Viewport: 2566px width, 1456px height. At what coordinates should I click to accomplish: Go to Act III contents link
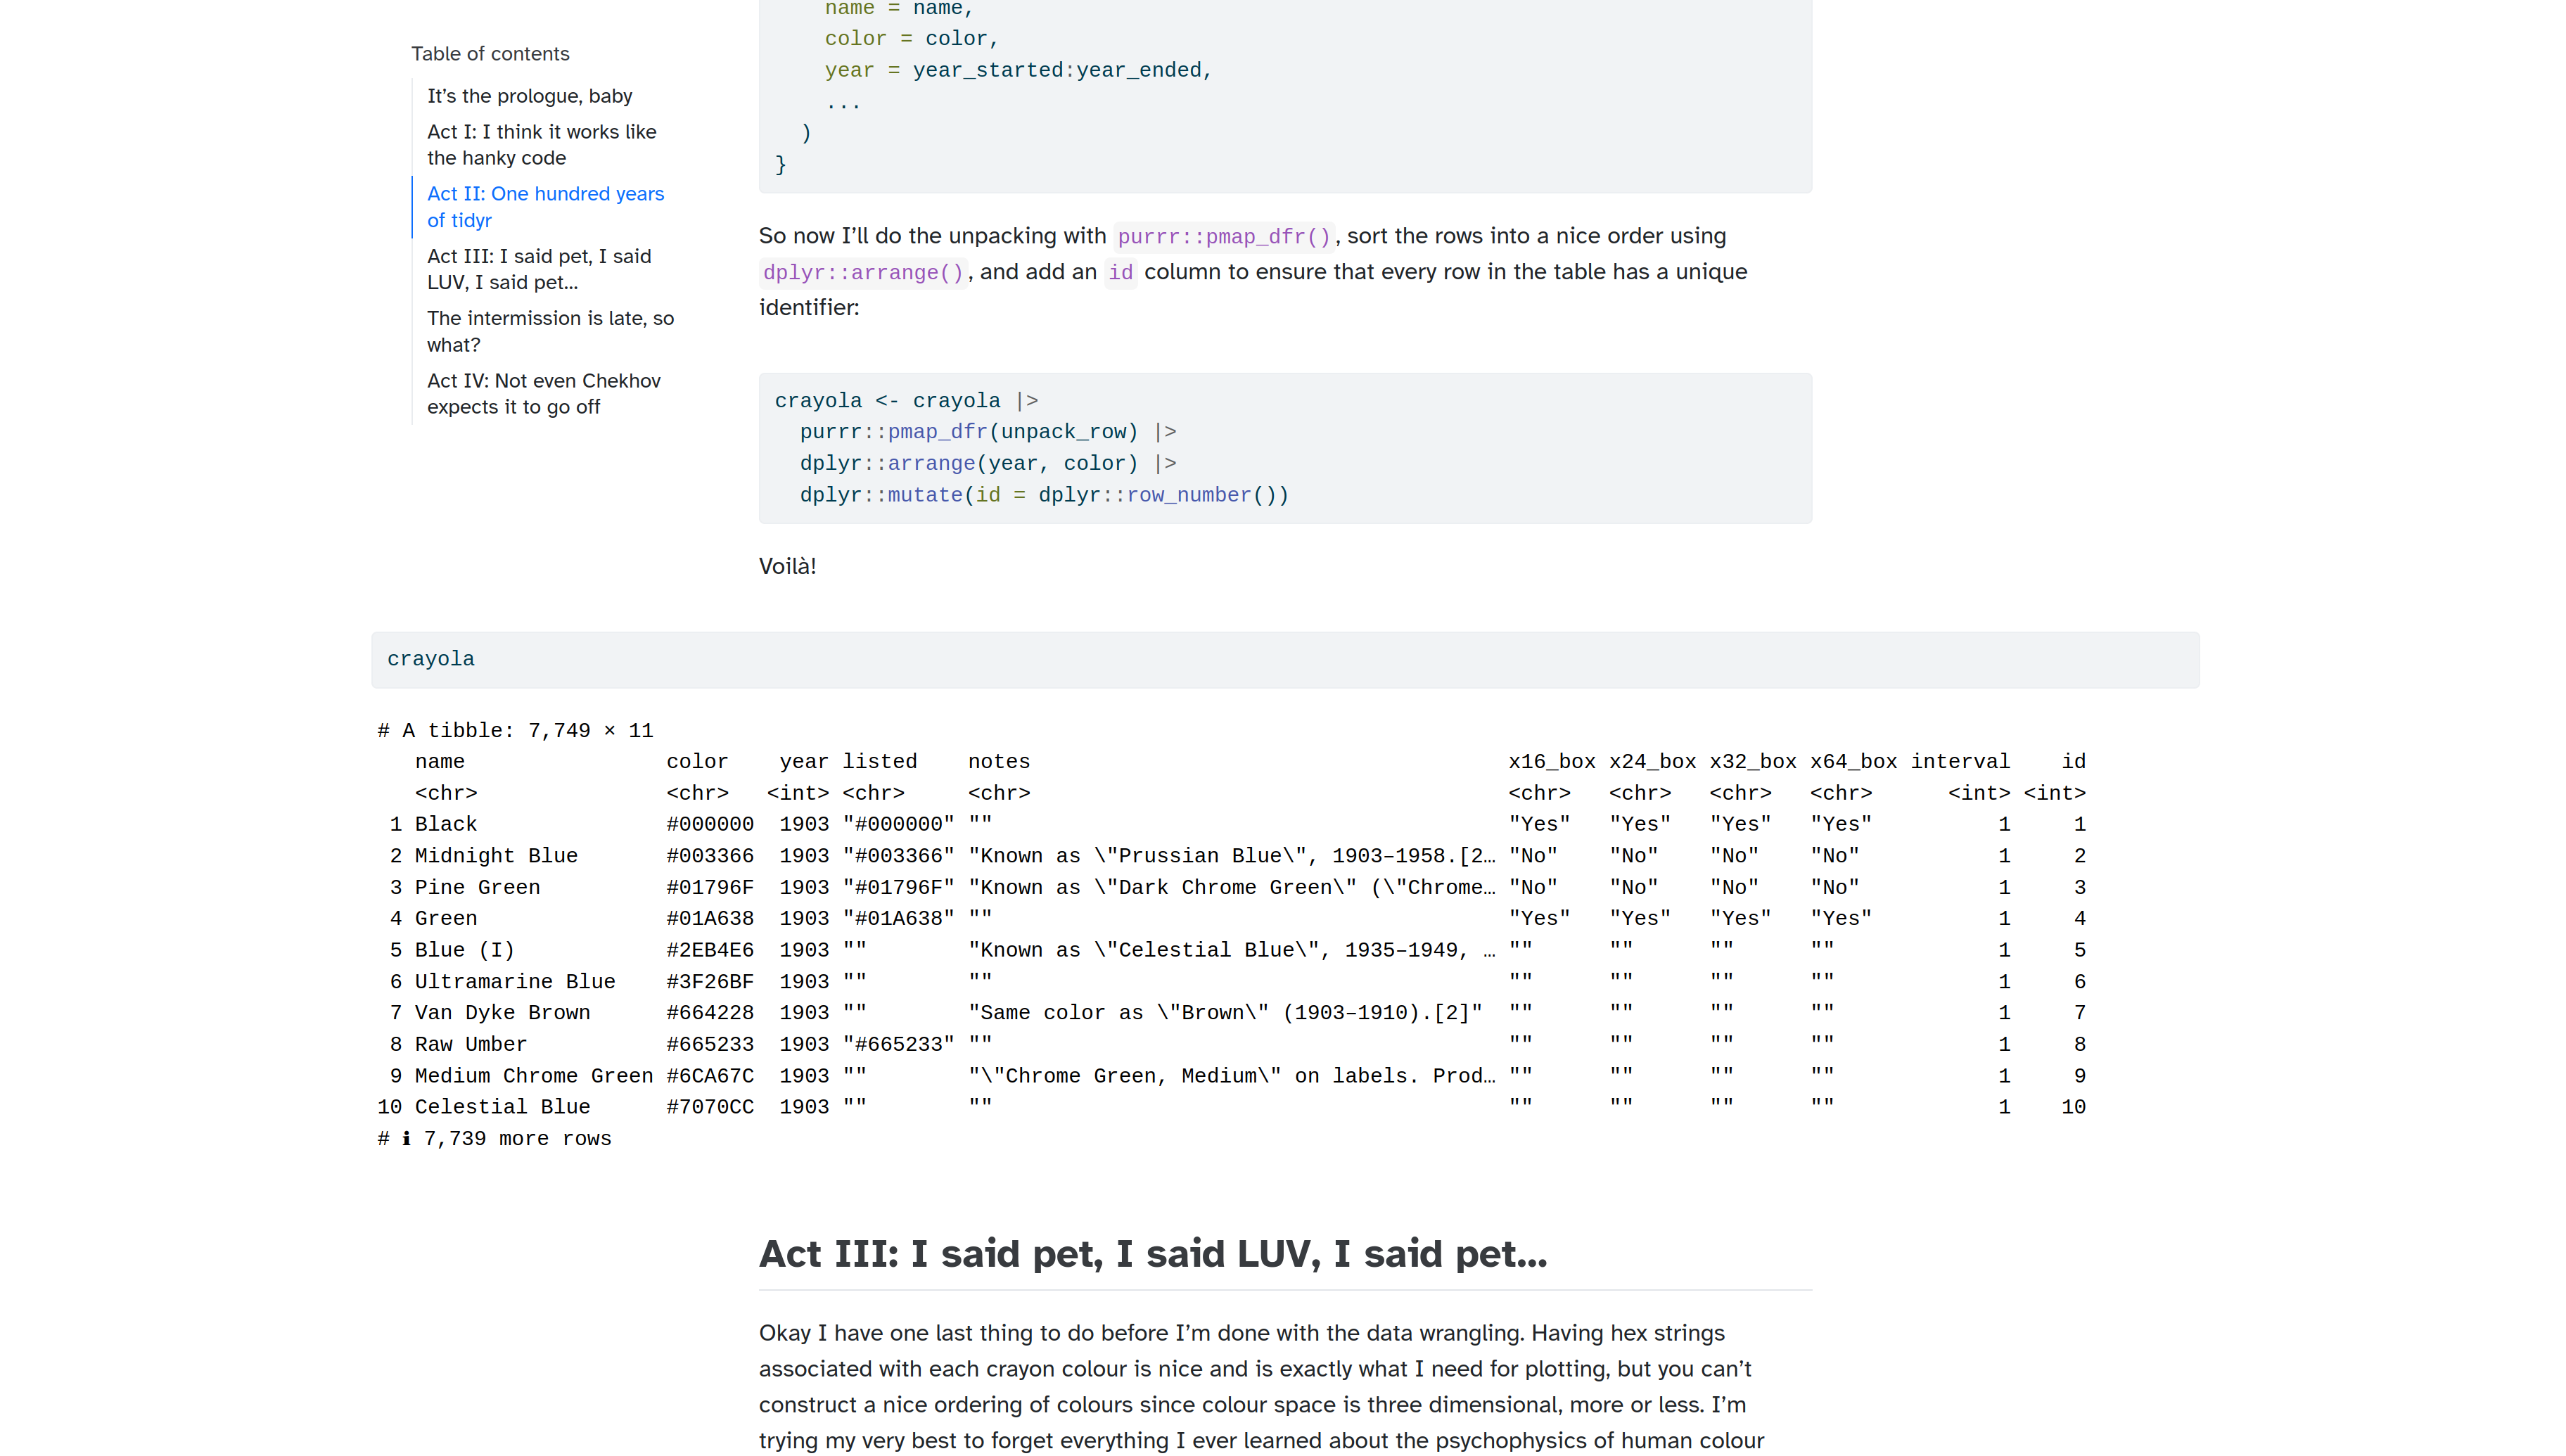pos(539,269)
